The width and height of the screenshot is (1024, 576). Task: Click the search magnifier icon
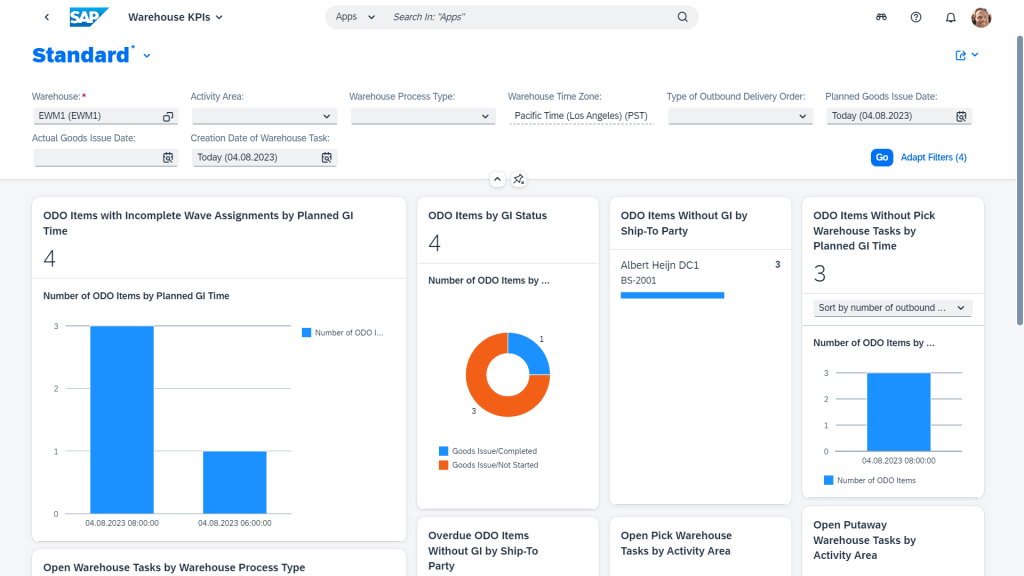682,17
